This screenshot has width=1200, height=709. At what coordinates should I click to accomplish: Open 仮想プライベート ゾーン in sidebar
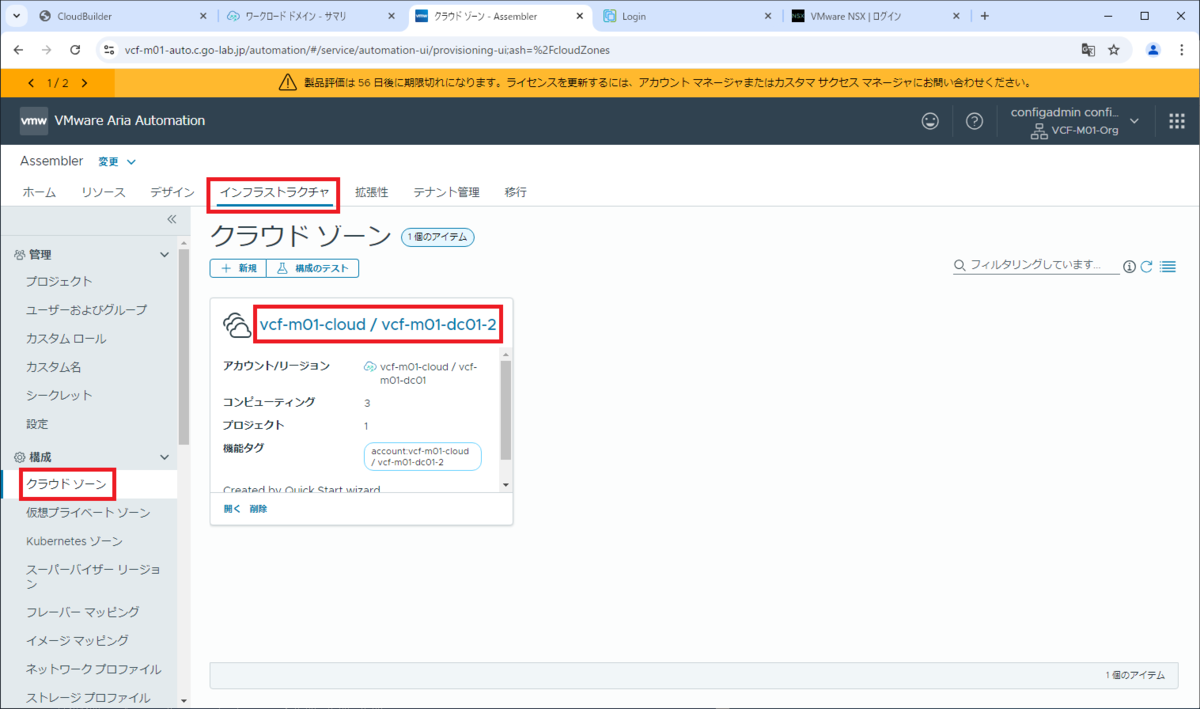tap(88, 513)
